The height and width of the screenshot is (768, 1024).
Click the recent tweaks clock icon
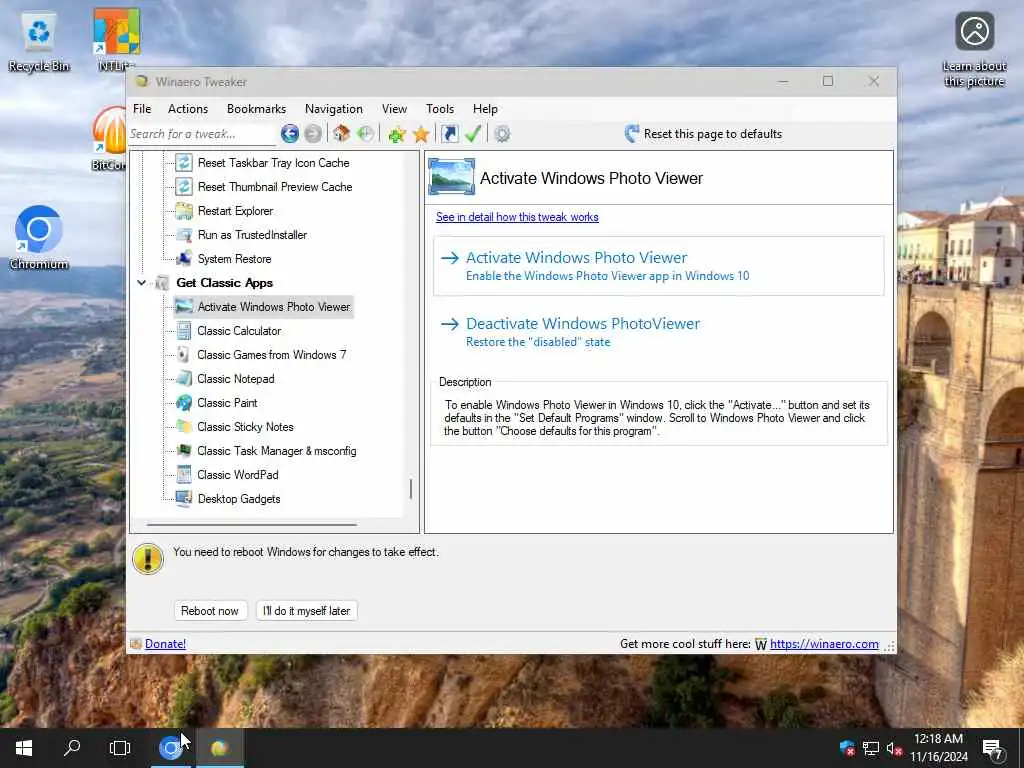(366, 134)
